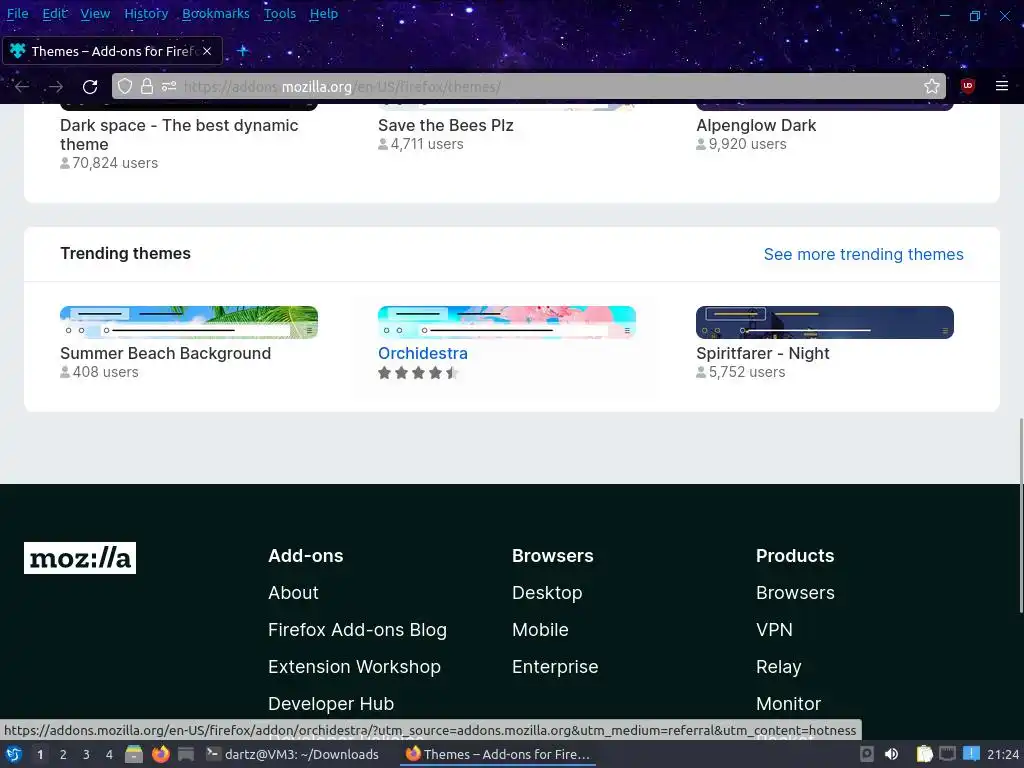Open the VPN link under Products
Screen dimensions: 1024x768
click(774, 630)
